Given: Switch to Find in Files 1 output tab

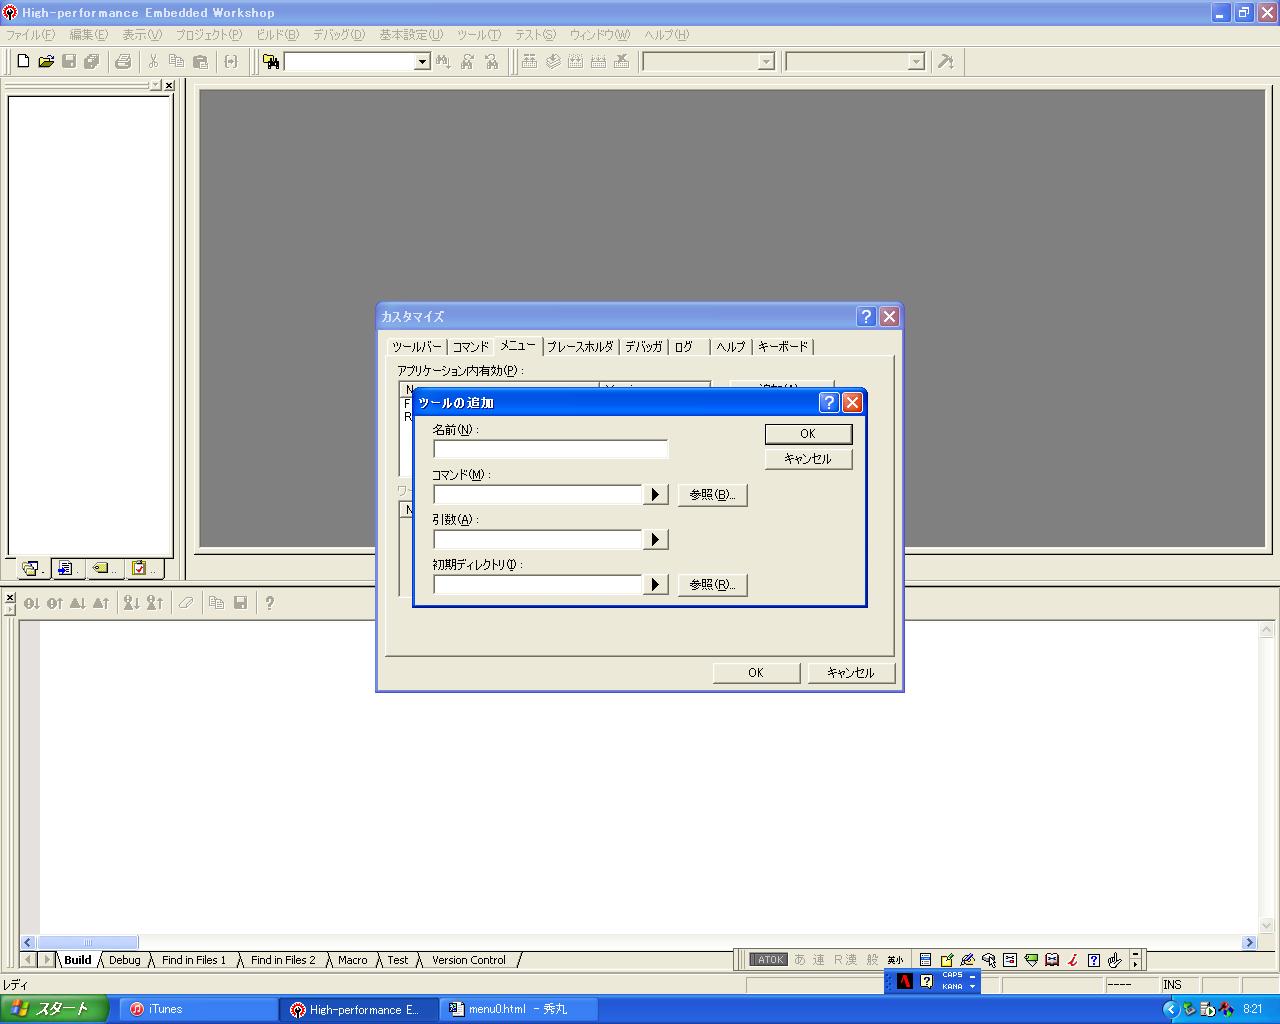Looking at the screenshot, I should [x=194, y=960].
